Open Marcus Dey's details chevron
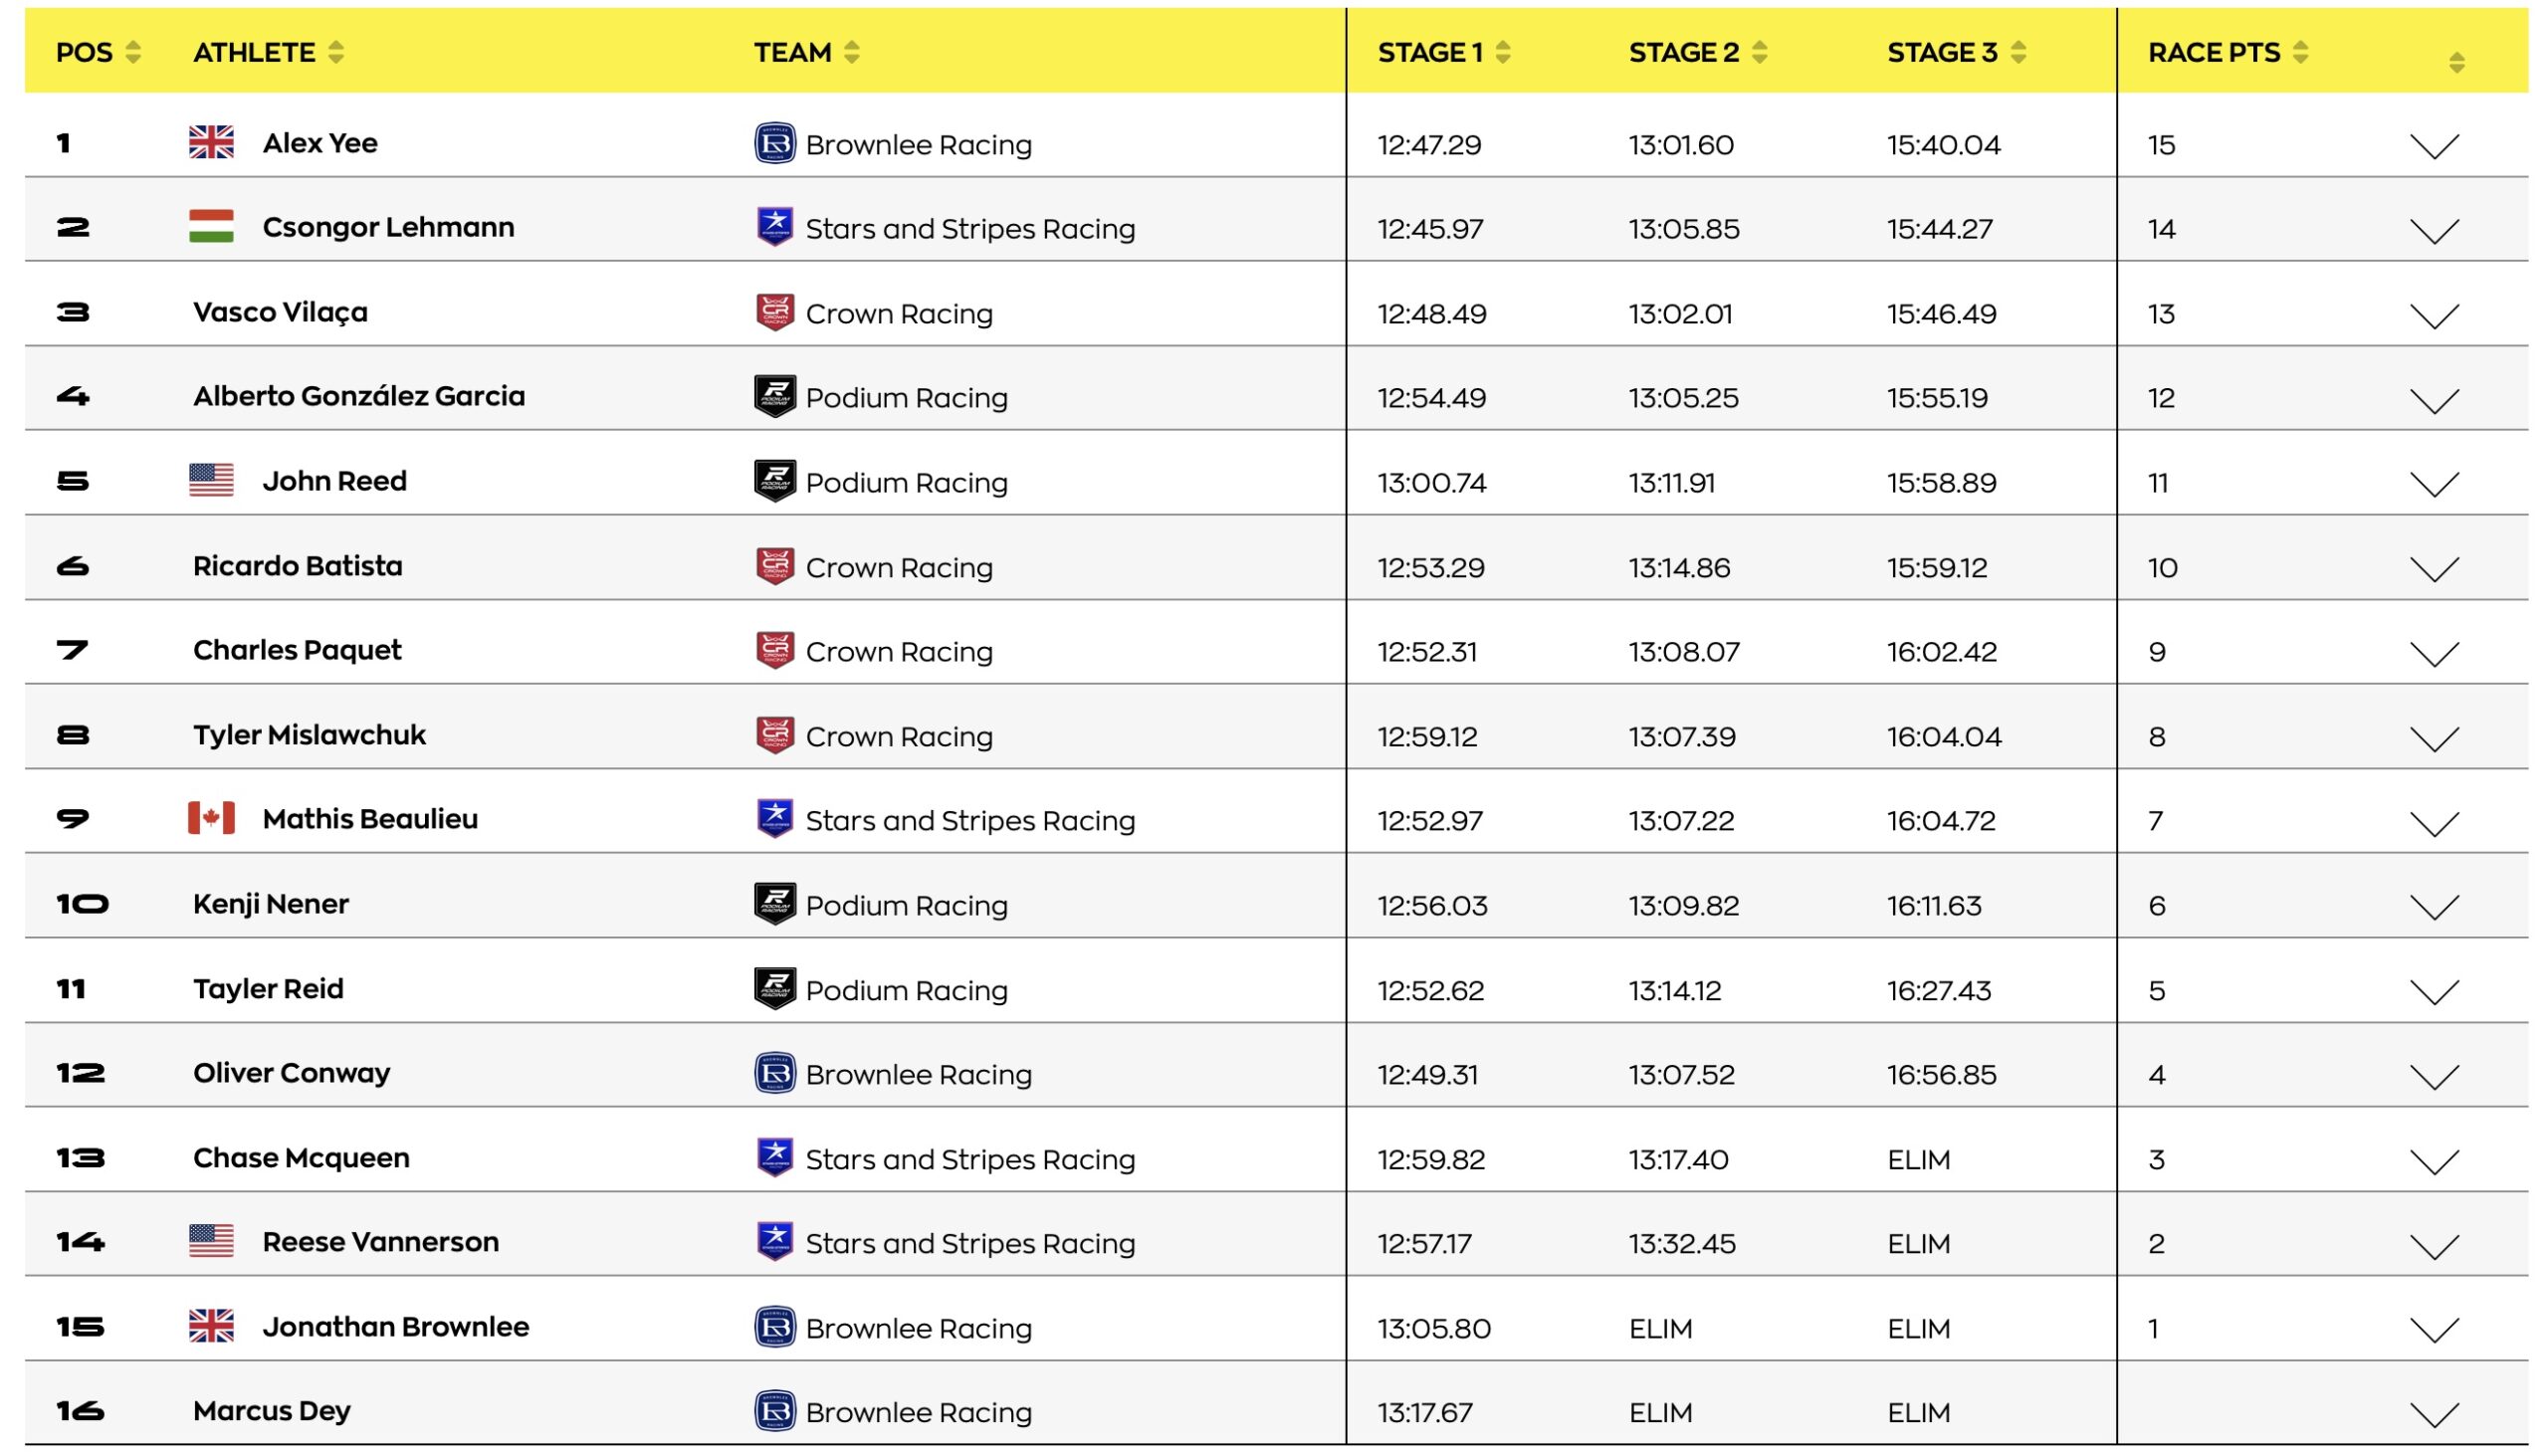 pyautogui.click(x=2433, y=1415)
